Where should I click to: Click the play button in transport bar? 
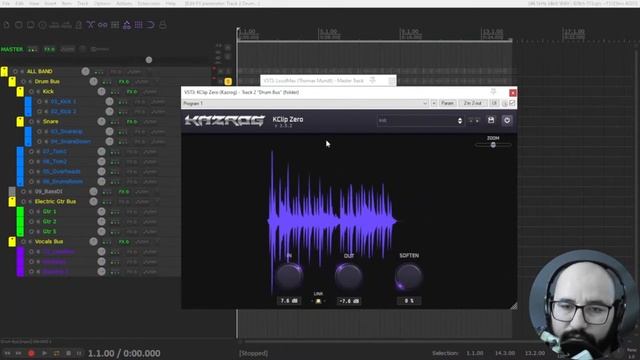pos(44,353)
